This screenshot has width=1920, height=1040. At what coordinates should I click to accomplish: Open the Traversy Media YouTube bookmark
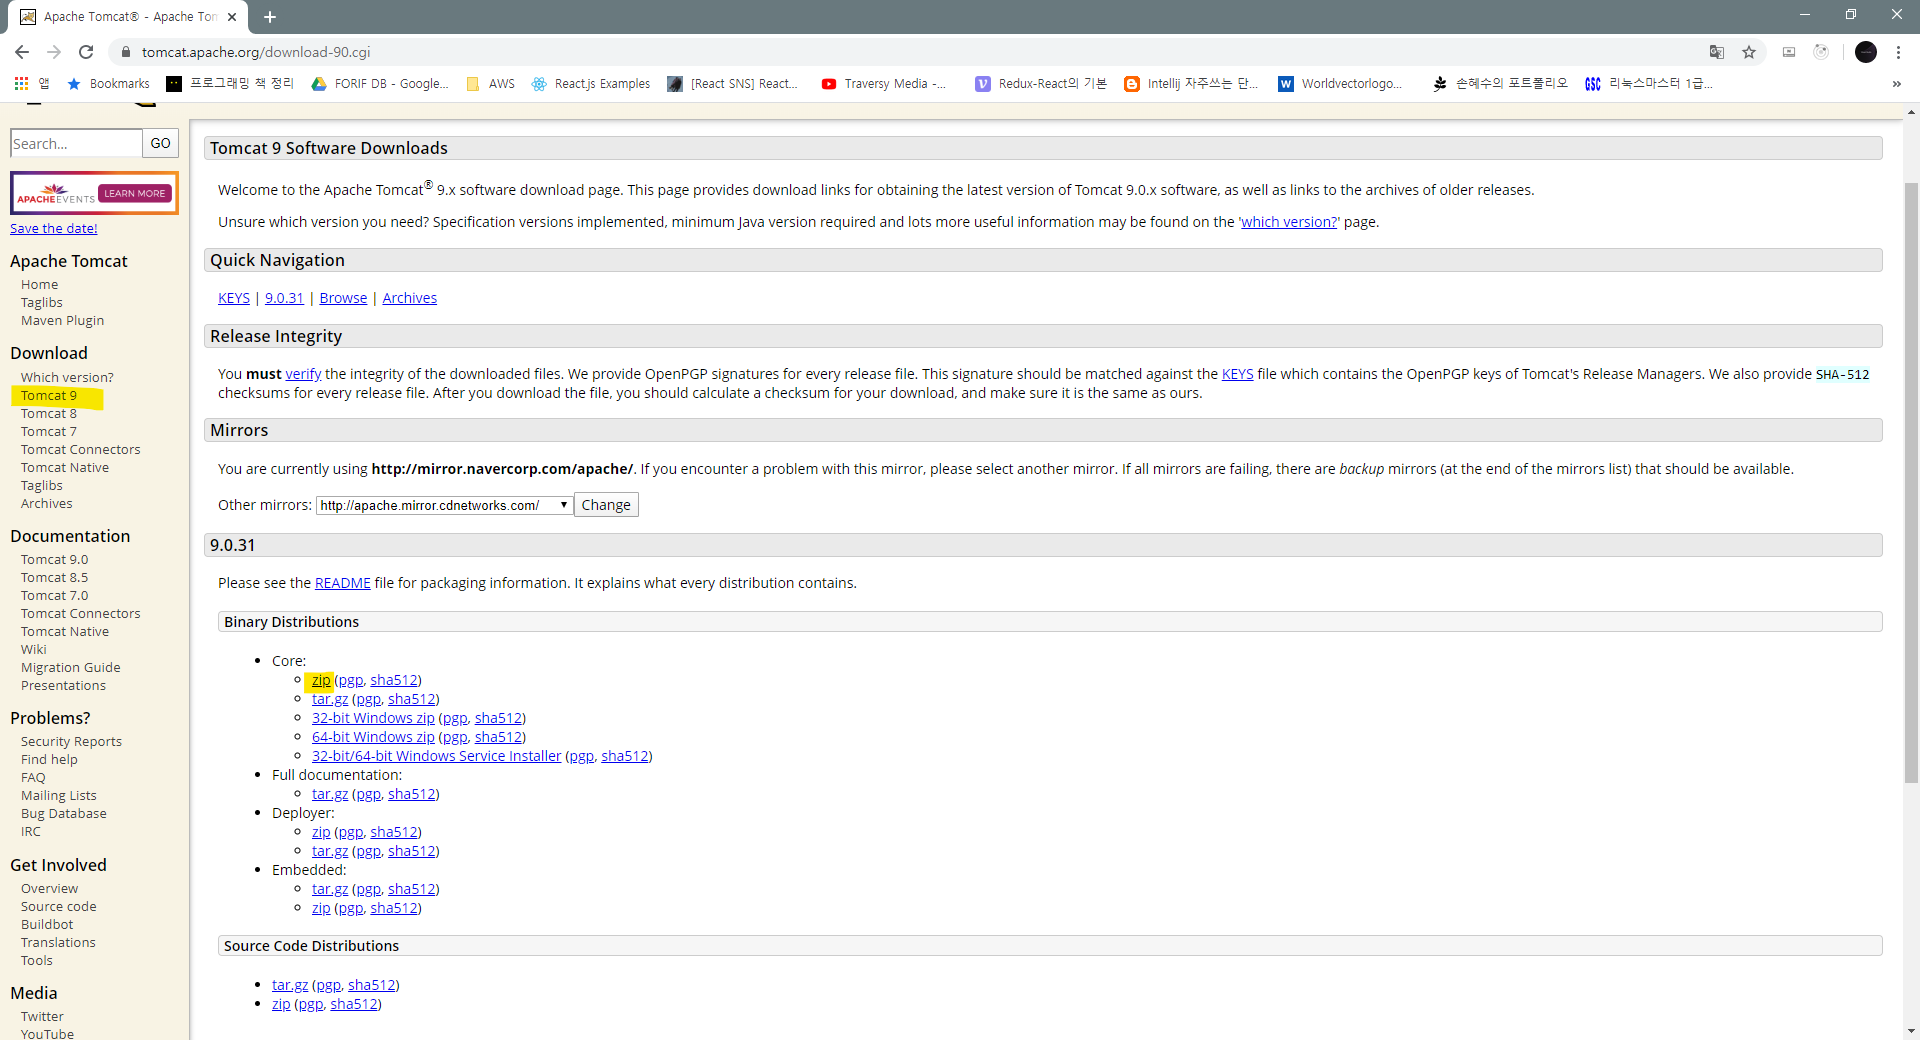pos(884,84)
